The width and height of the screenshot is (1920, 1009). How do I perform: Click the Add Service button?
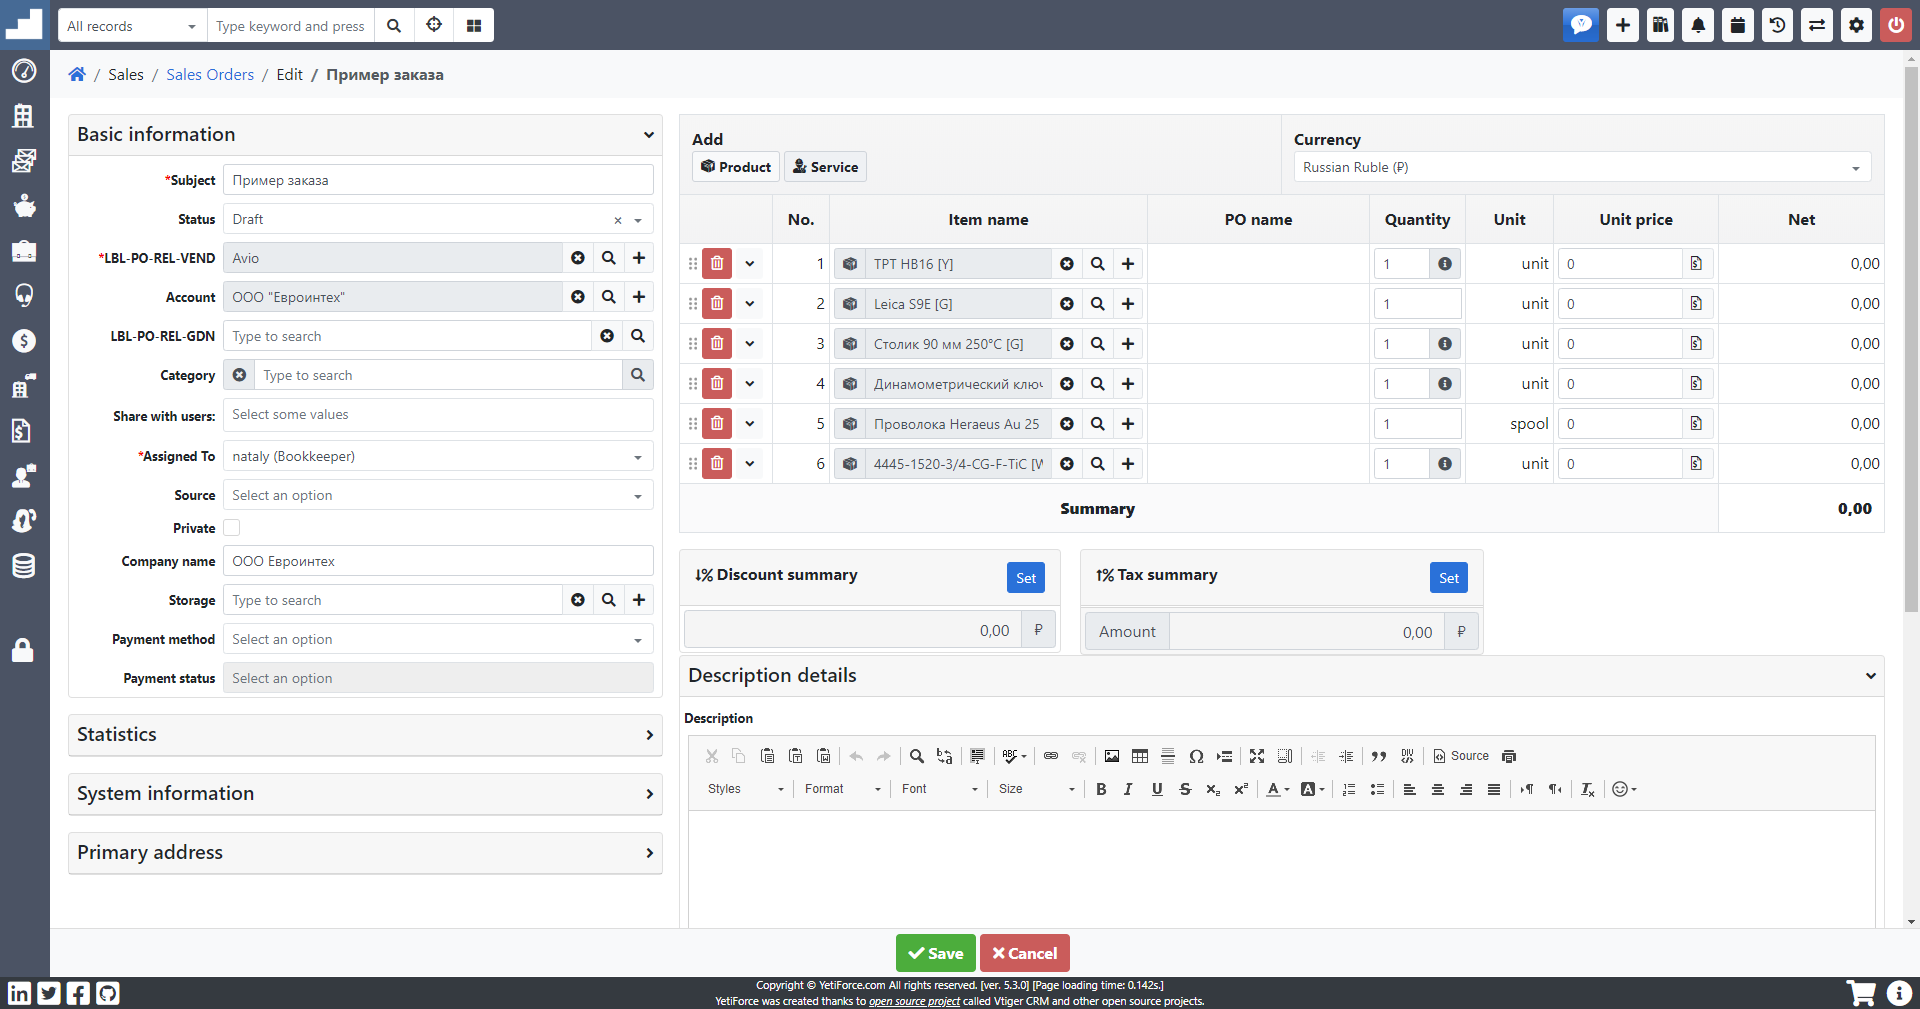(x=825, y=167)
